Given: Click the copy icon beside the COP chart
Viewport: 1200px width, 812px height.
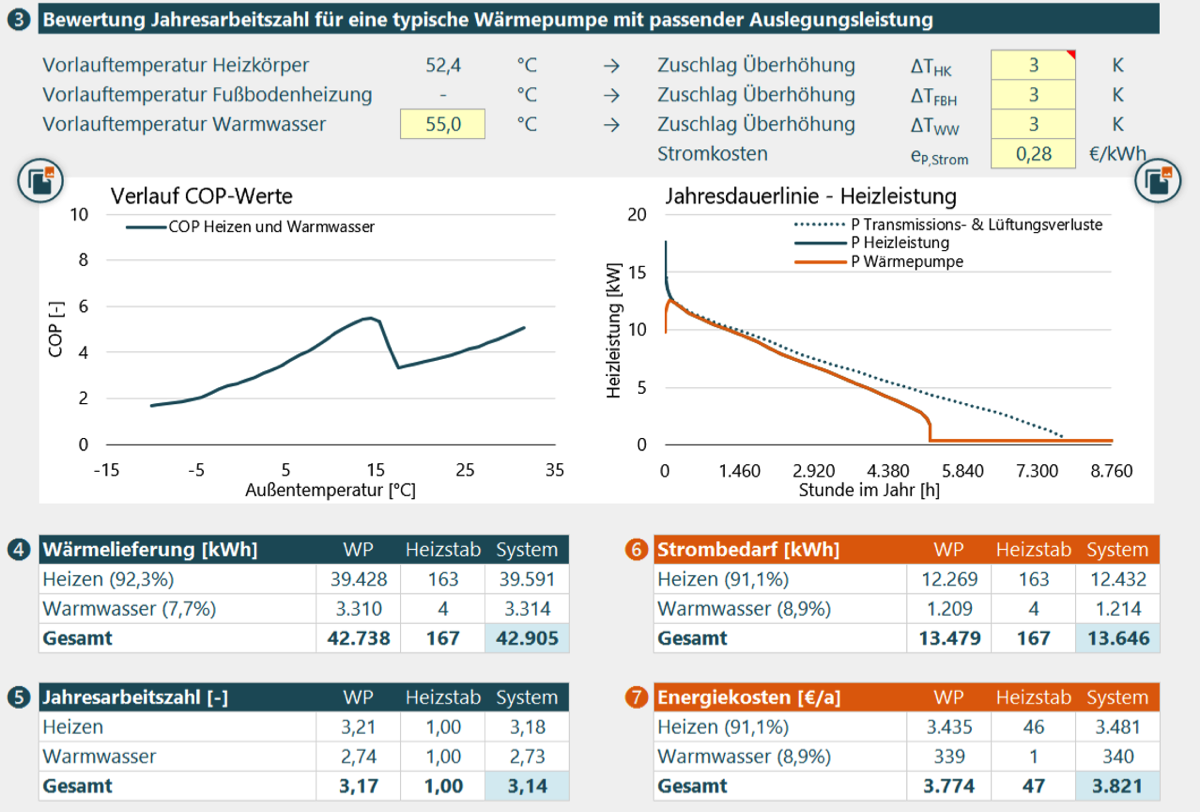Looking at the screenshot, I should tap(41, 181).
